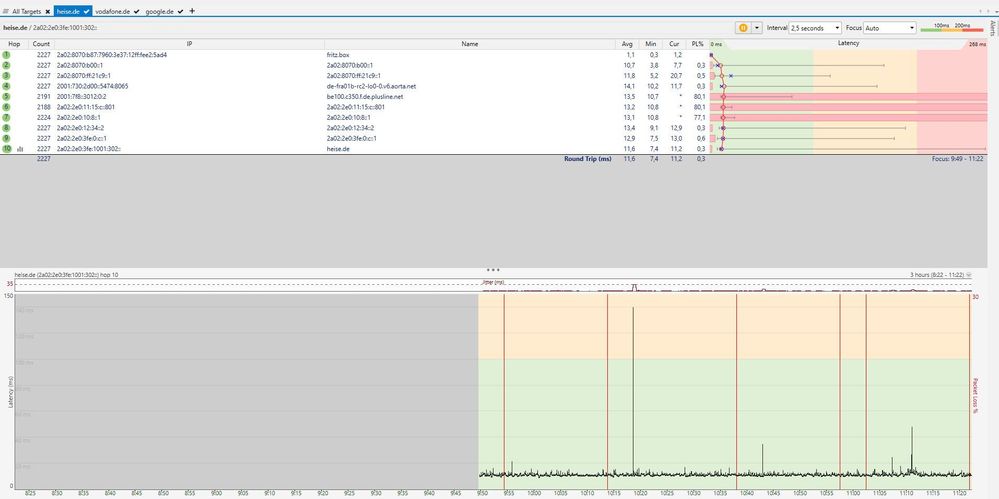Click the Round Trip (ms) summary label
This screenshot has height=499, width=999.
coord(587,159)
